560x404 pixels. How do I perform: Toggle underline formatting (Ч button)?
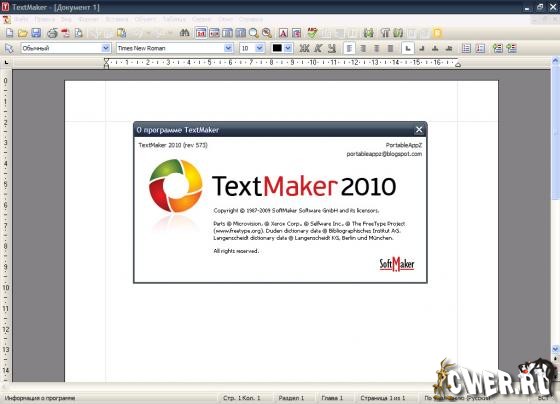(332, 48)
